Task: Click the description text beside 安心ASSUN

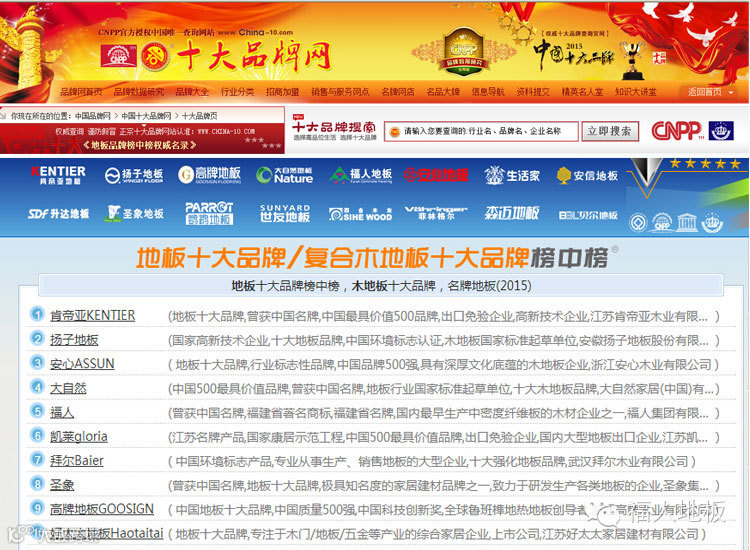Action: pyautogui.click(x=443, y=365)
